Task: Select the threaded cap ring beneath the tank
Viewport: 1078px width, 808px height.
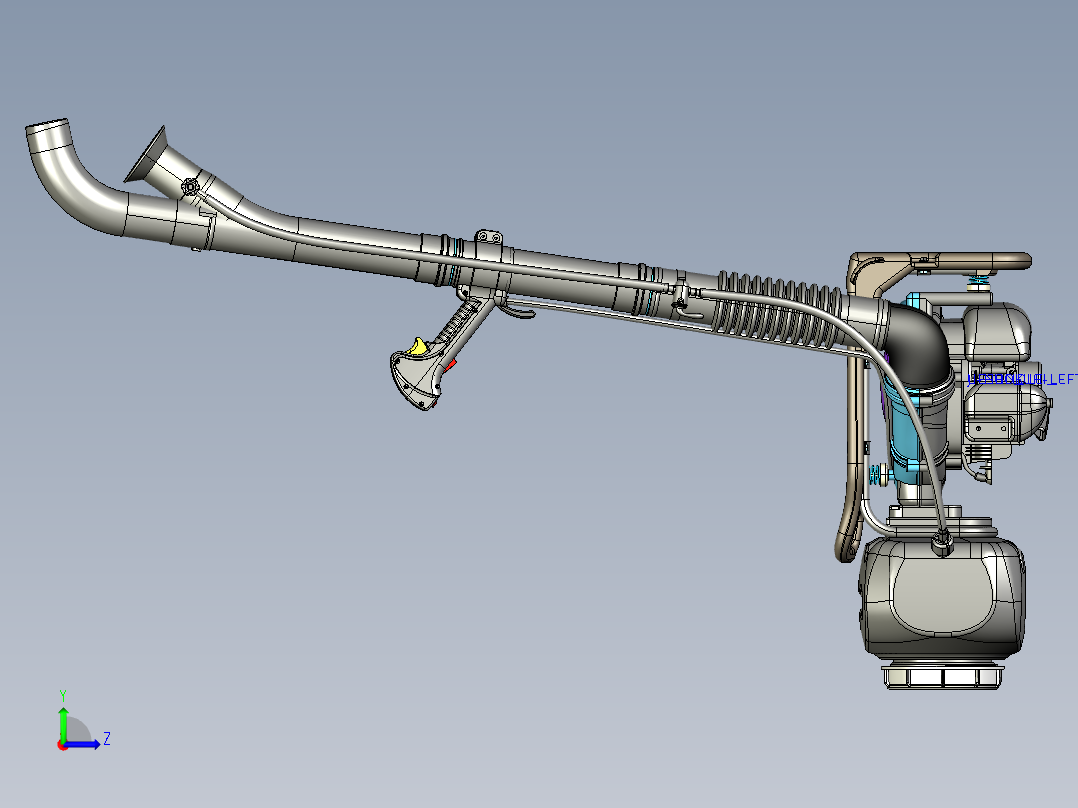Action: click(943, 677)
